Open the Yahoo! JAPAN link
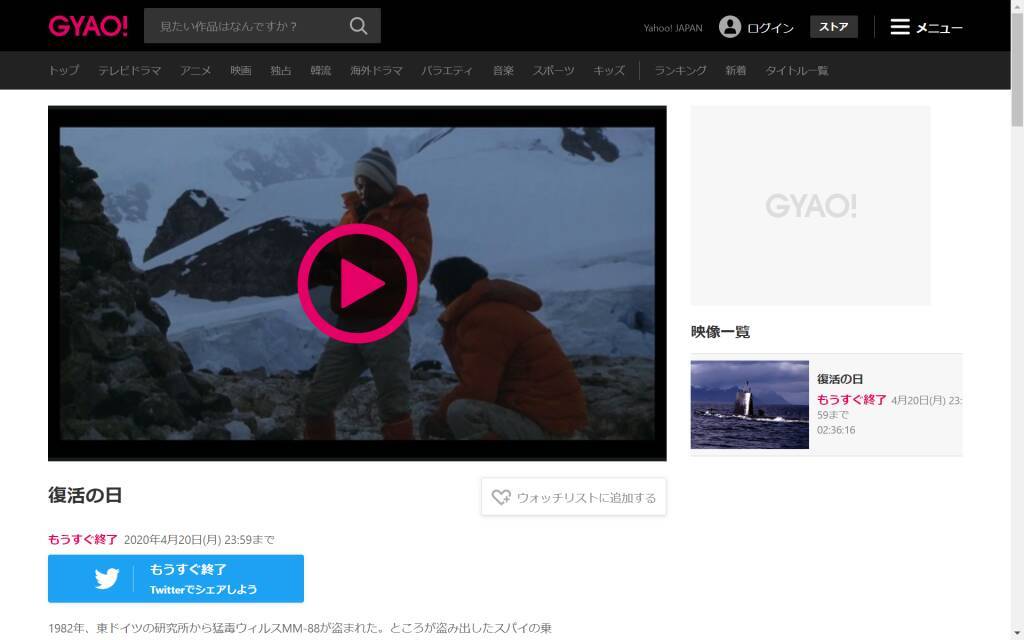Image resolution: width=1024 pixels, height=640 pixels. [x=673, y=28]
